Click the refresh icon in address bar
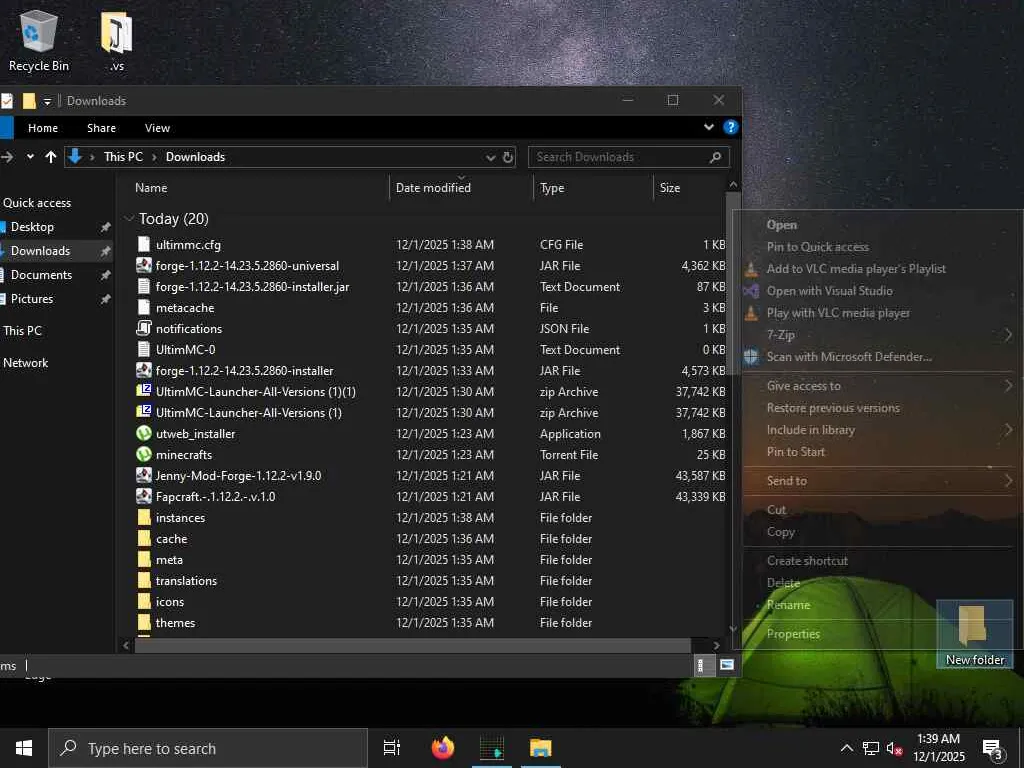Image resolution: width=1024 pixels, height=768 pixels. tap(507, 157)
